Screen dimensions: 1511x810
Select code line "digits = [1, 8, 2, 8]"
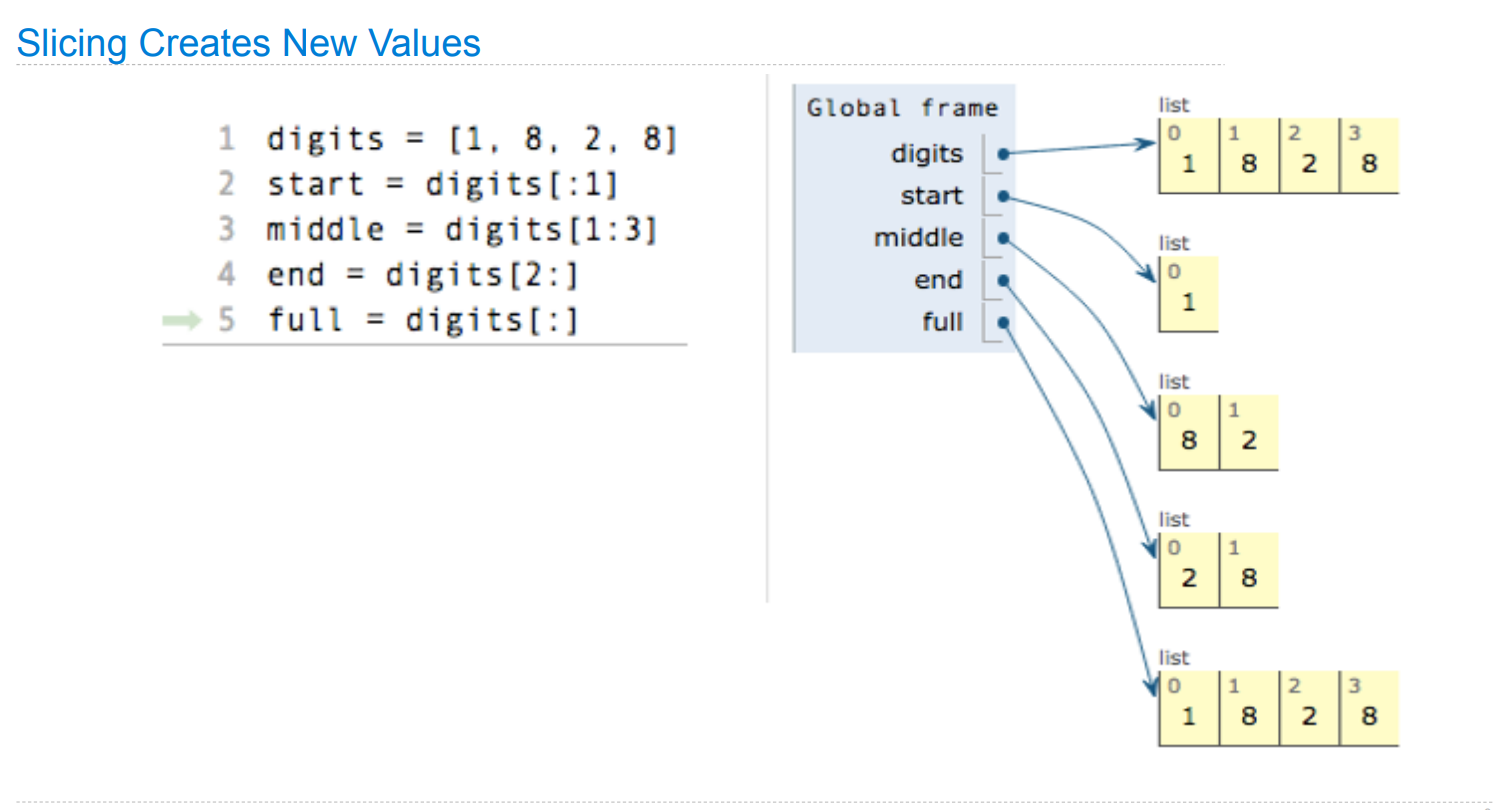click(472, 140)
